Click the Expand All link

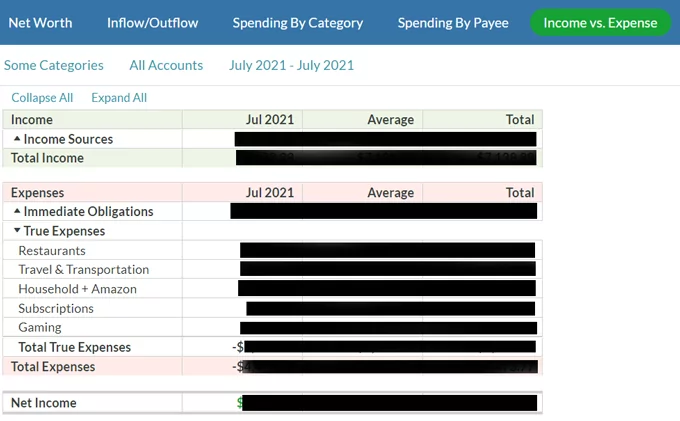coord(119,98)
